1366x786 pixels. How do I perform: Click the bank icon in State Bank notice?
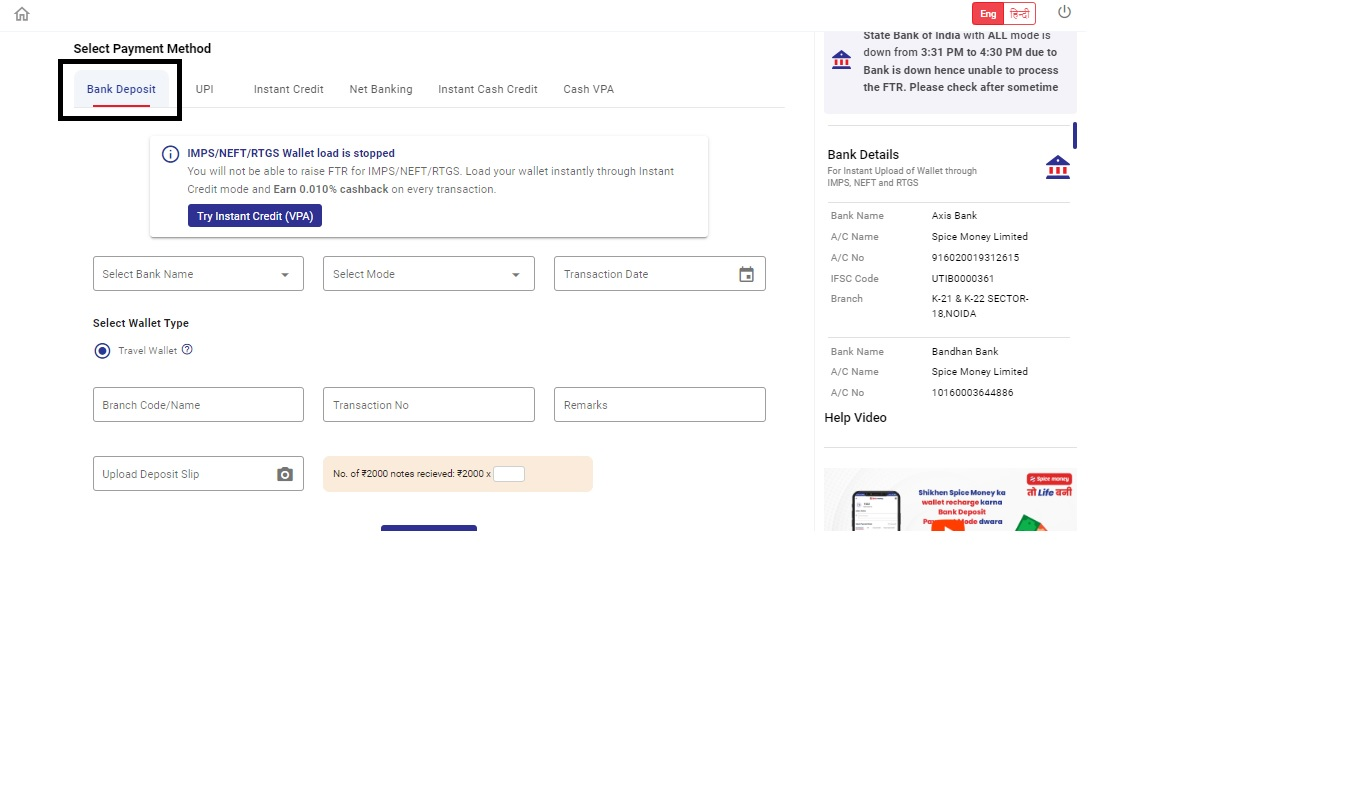click(842, 60)
